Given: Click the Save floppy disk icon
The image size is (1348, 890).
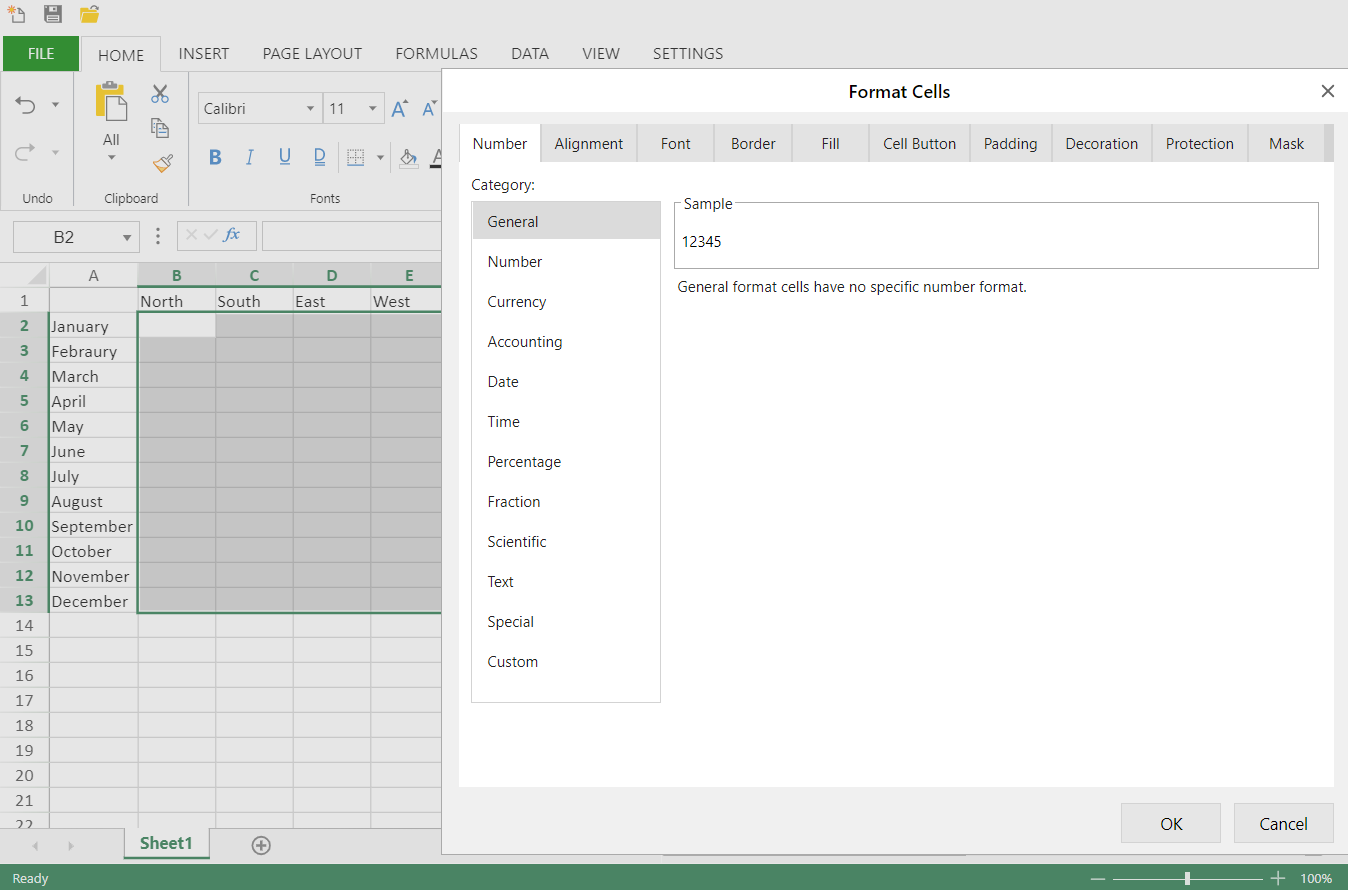Looking at the screenshot, I should 53,13.
